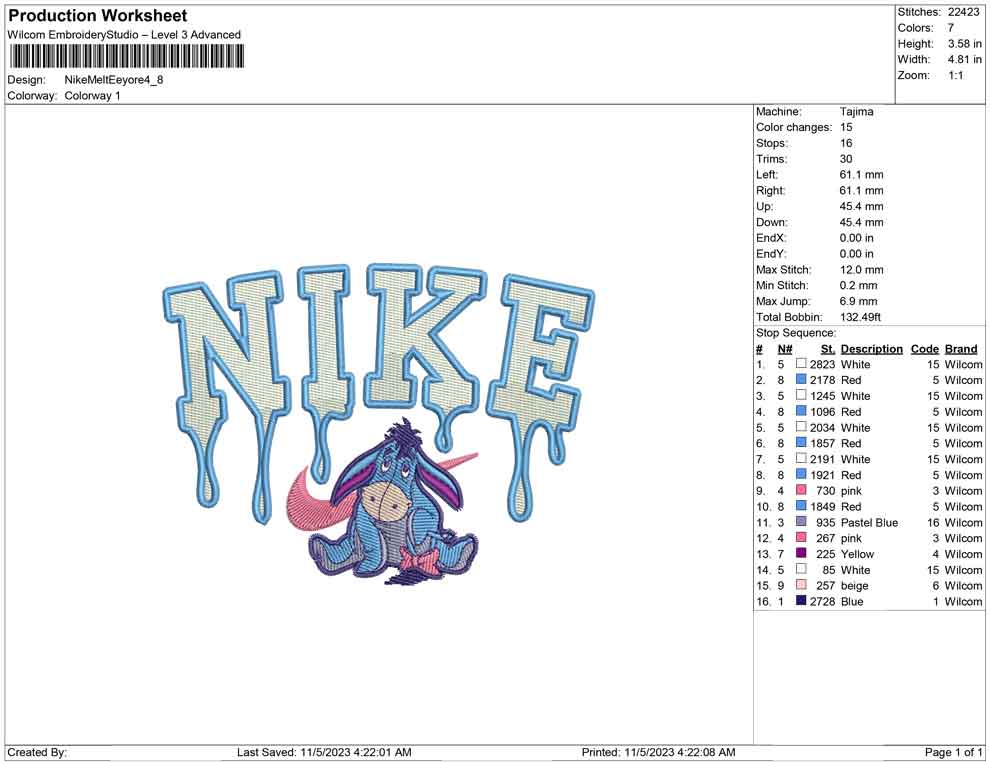Click the Height value 3.58 in
Screen dimensions: 990x762
click(x=965, y=44)
